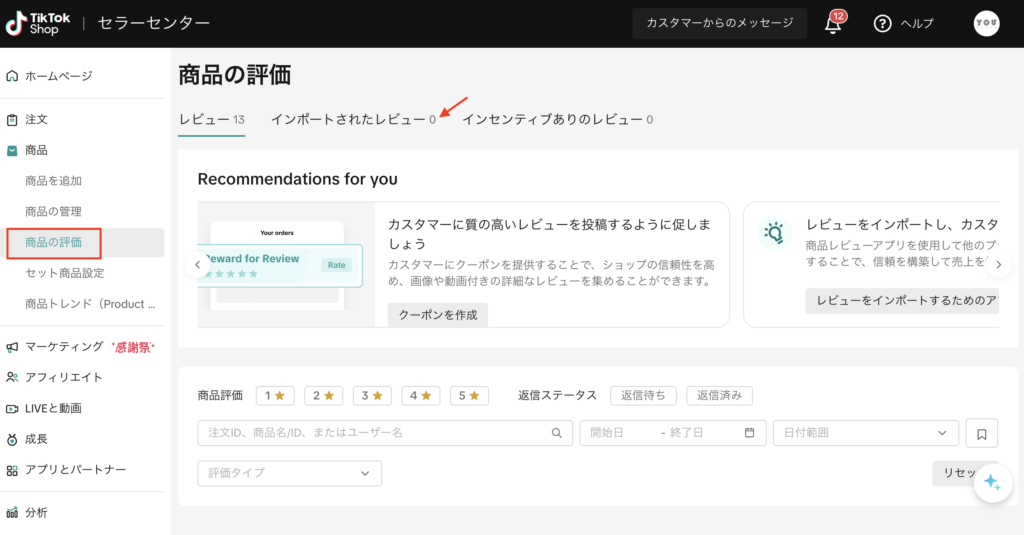Toggle the 1 star rating filter
Viewport: 1024px width, 535px height.
(x=275, y=395)
